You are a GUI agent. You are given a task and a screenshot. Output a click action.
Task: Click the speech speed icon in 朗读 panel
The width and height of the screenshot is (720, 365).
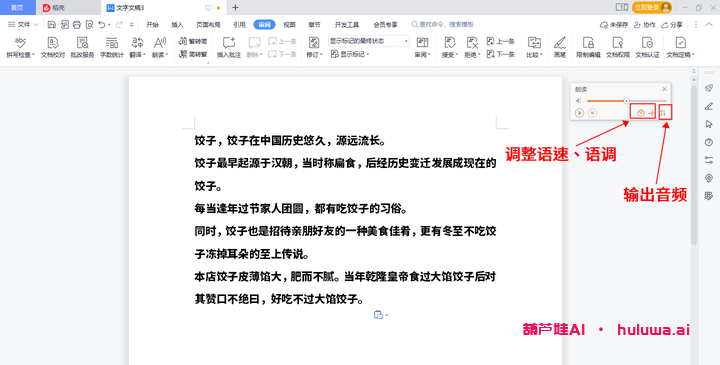[641, 112]
